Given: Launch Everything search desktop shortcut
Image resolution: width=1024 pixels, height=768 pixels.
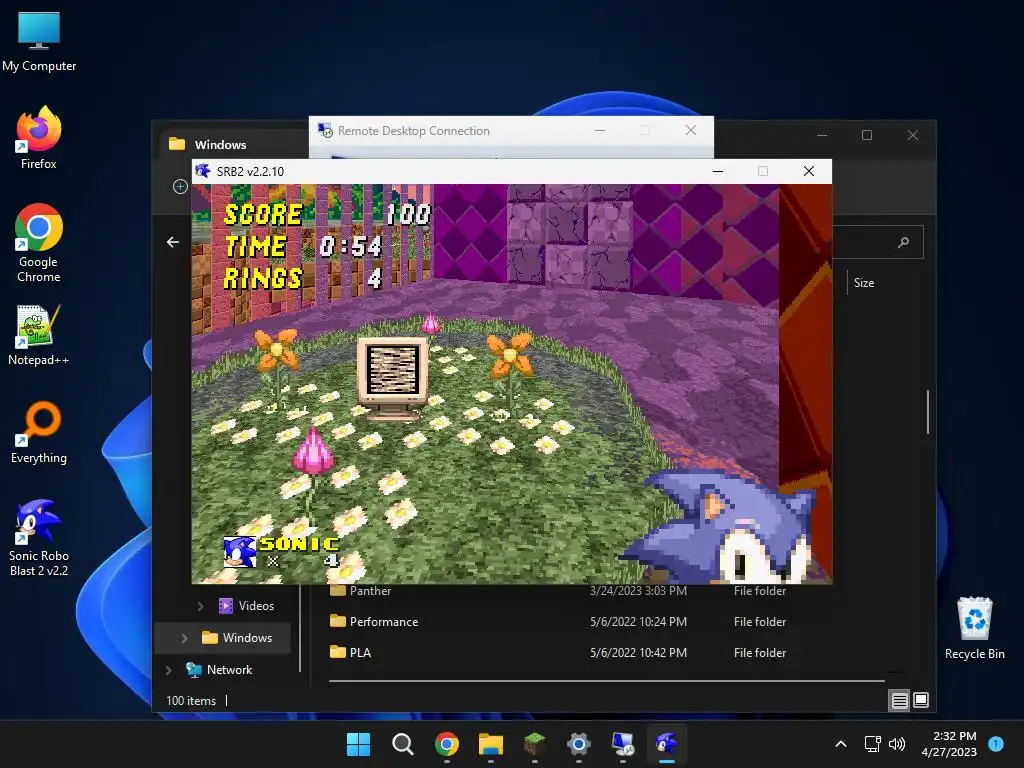Looking at the screenshot, I should pos(39,432).
